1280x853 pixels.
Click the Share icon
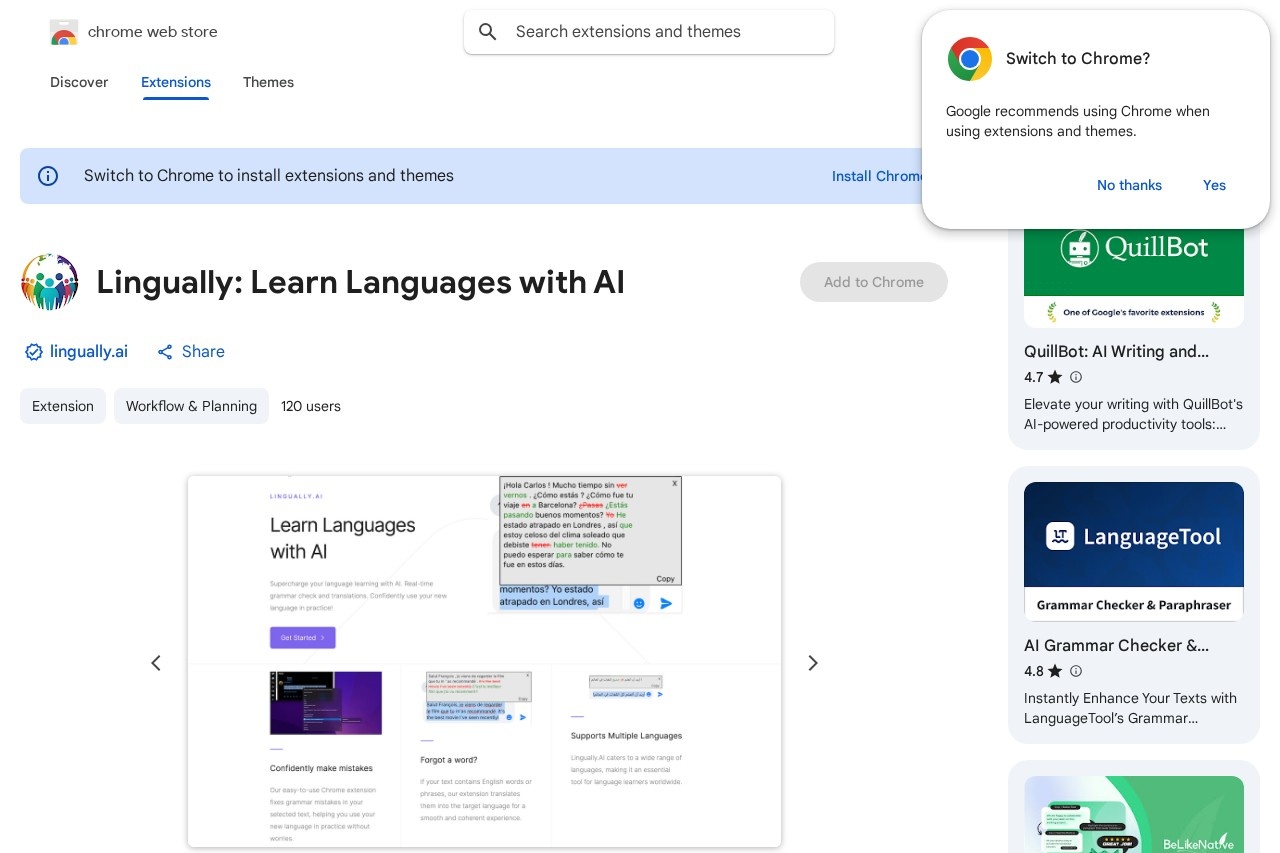tap(165, 352)
